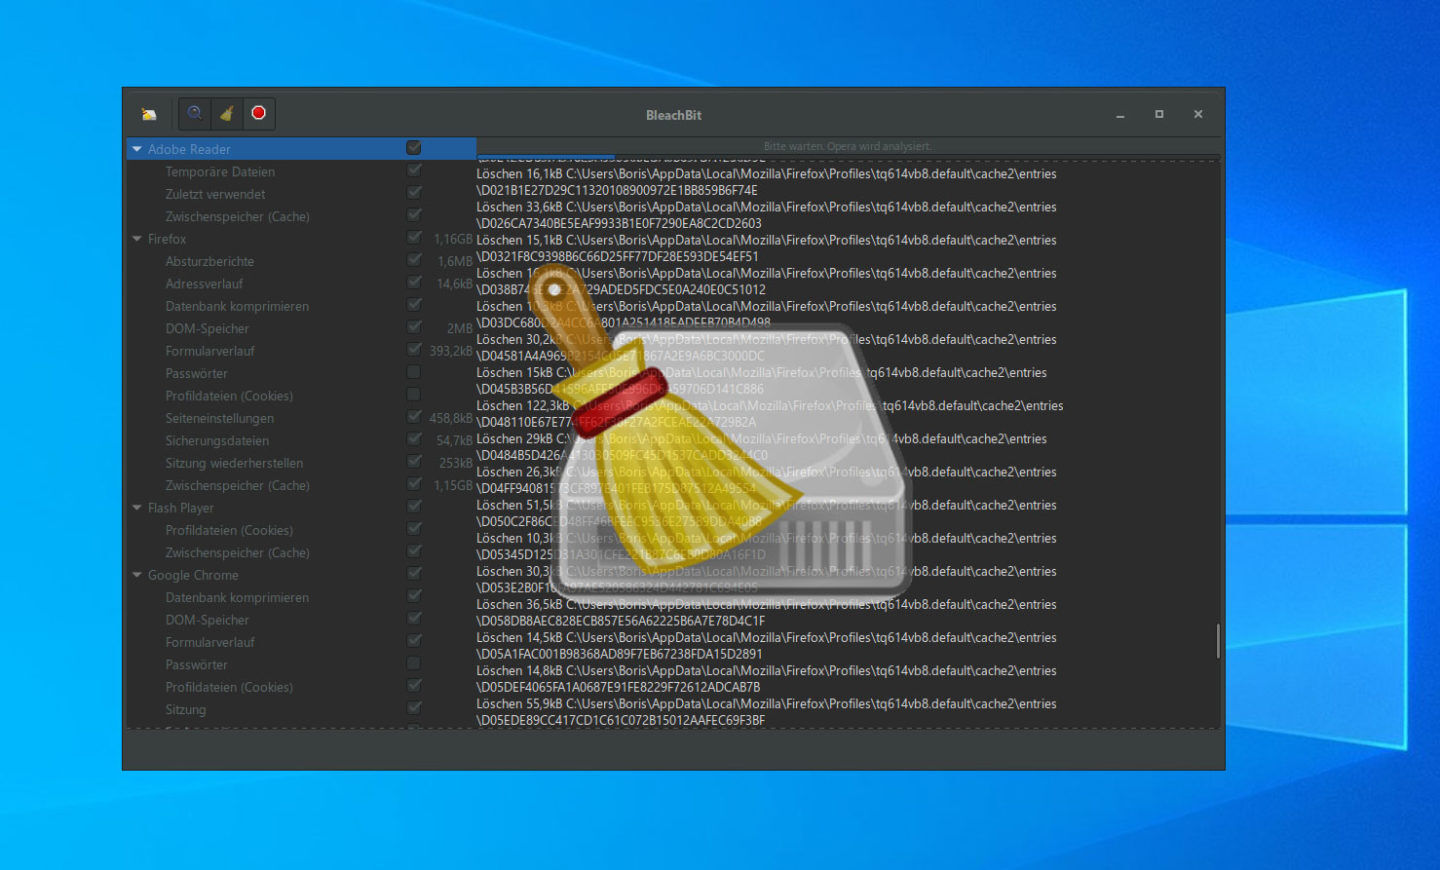Select the Absturzberichte item
Image resolution: width=1440 pixels, height=870 pixels.
[x=210, y=261]
